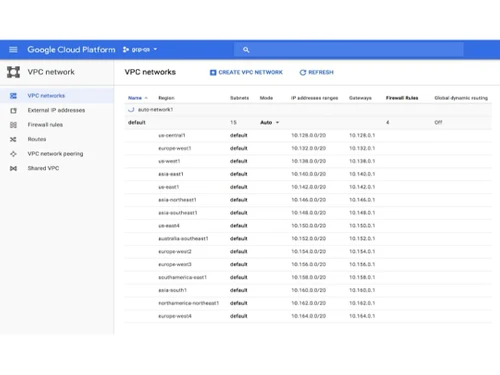Select VPC networks in sidebar
This screenshot has width=500, height=375.
click(46, 96)
